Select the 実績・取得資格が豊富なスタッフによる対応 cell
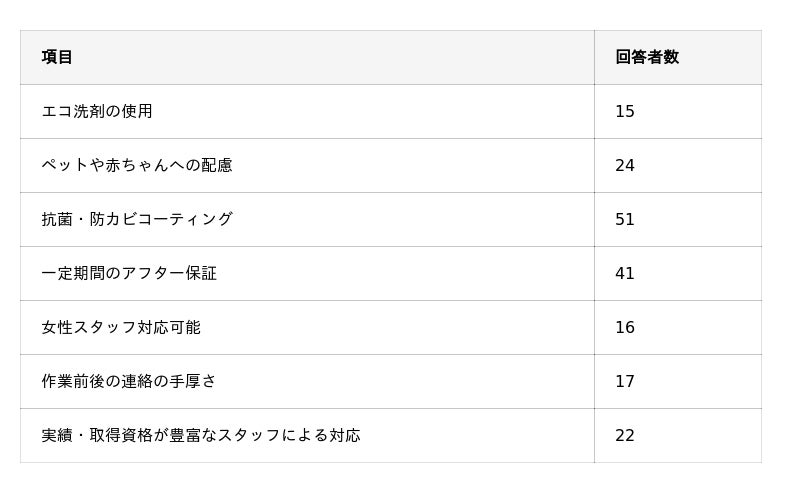 coord(201,435)
